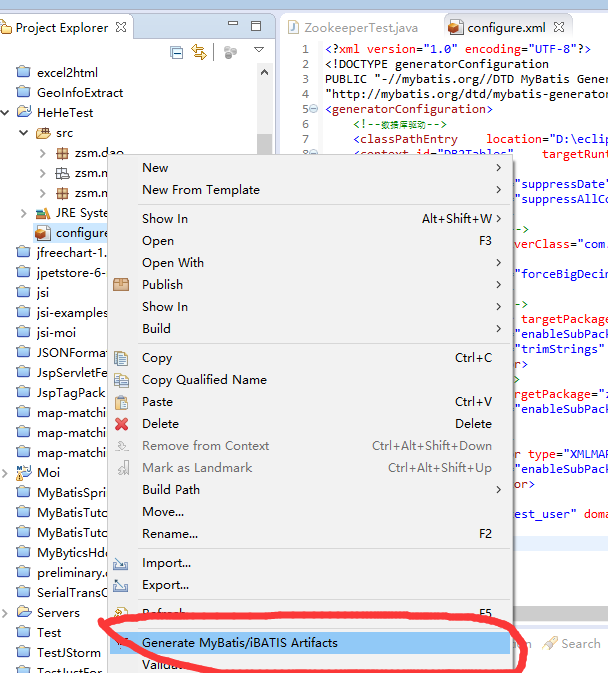Select the jpetstore-6 project
The image size is (608, 673).
(71, 273)
